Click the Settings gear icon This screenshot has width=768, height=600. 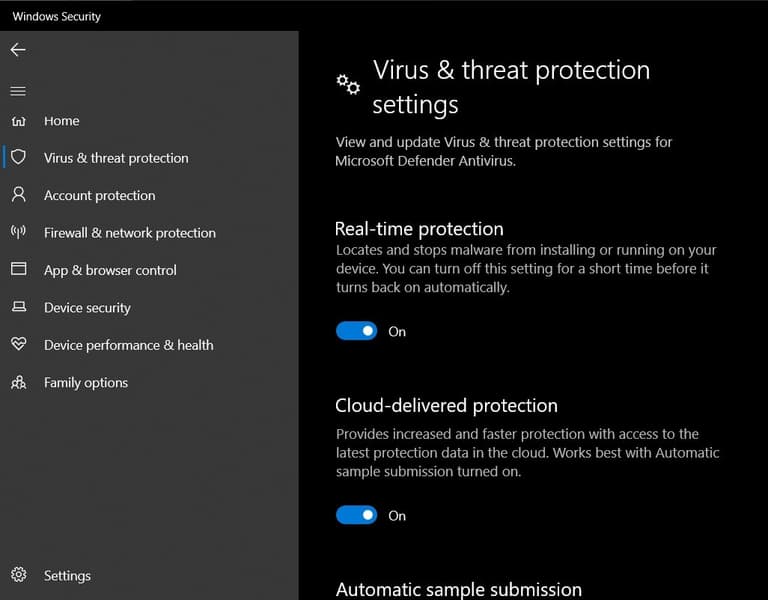click(x=18, y=575)
